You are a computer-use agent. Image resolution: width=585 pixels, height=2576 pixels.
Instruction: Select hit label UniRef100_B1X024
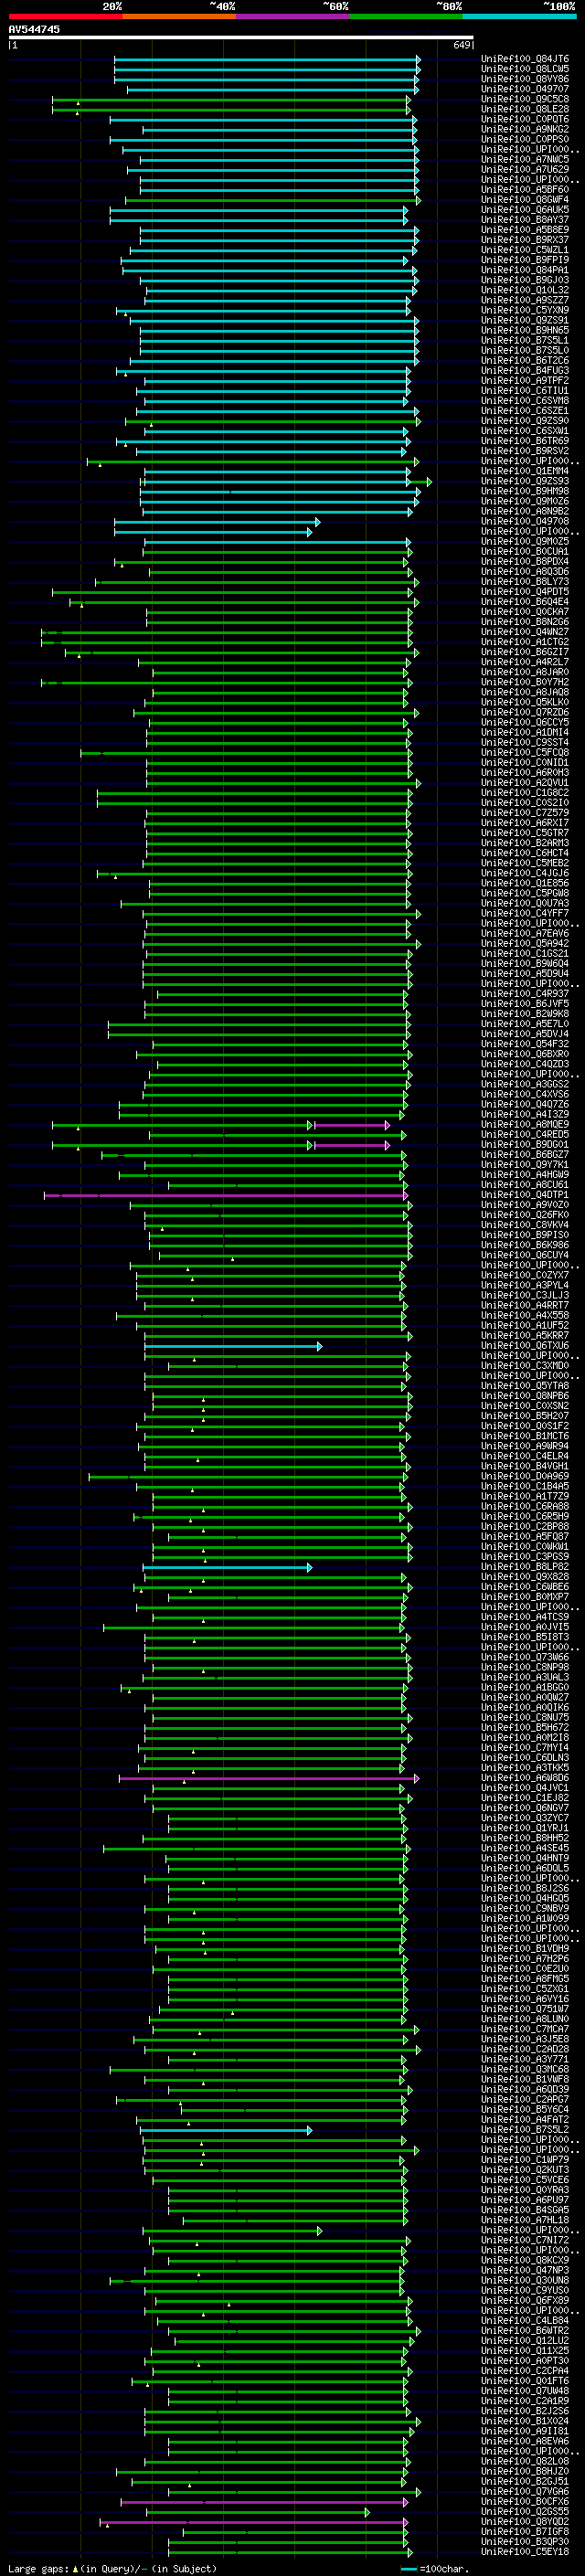pos(525,2421)
